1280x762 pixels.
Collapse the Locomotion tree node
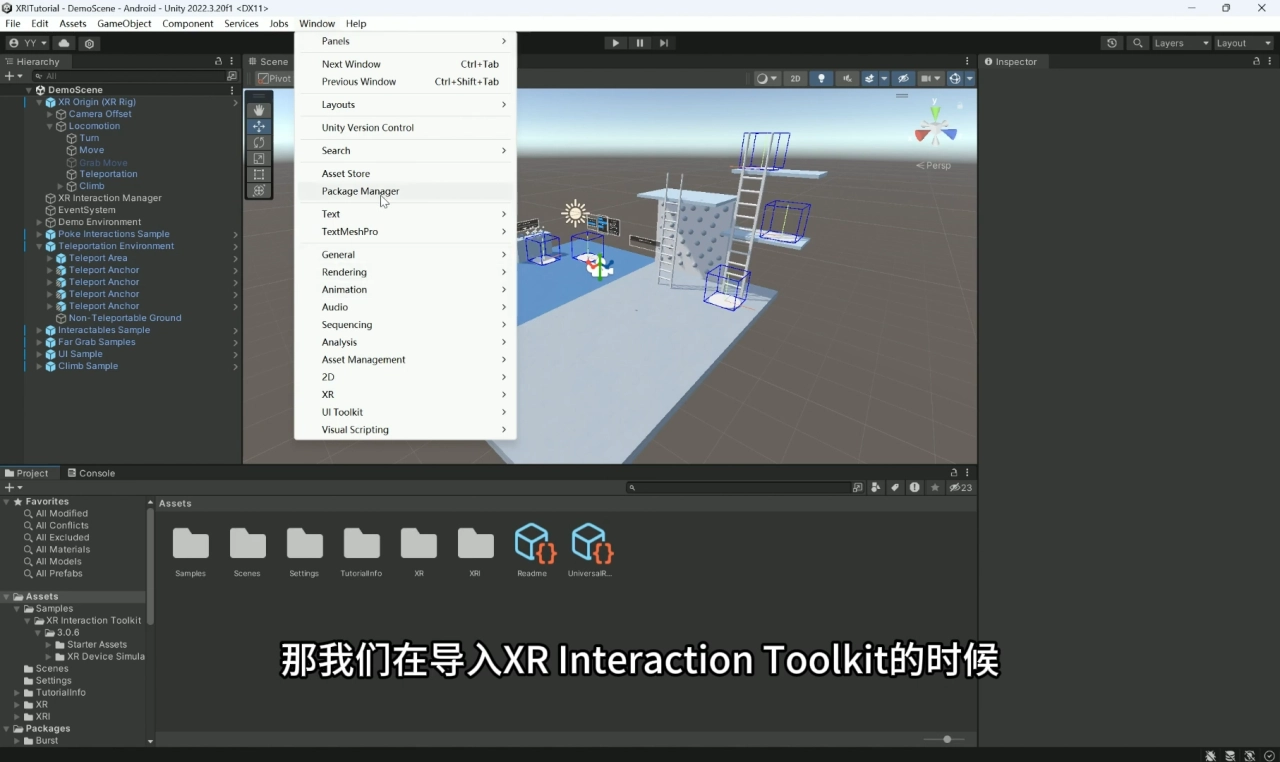[50, 126]
